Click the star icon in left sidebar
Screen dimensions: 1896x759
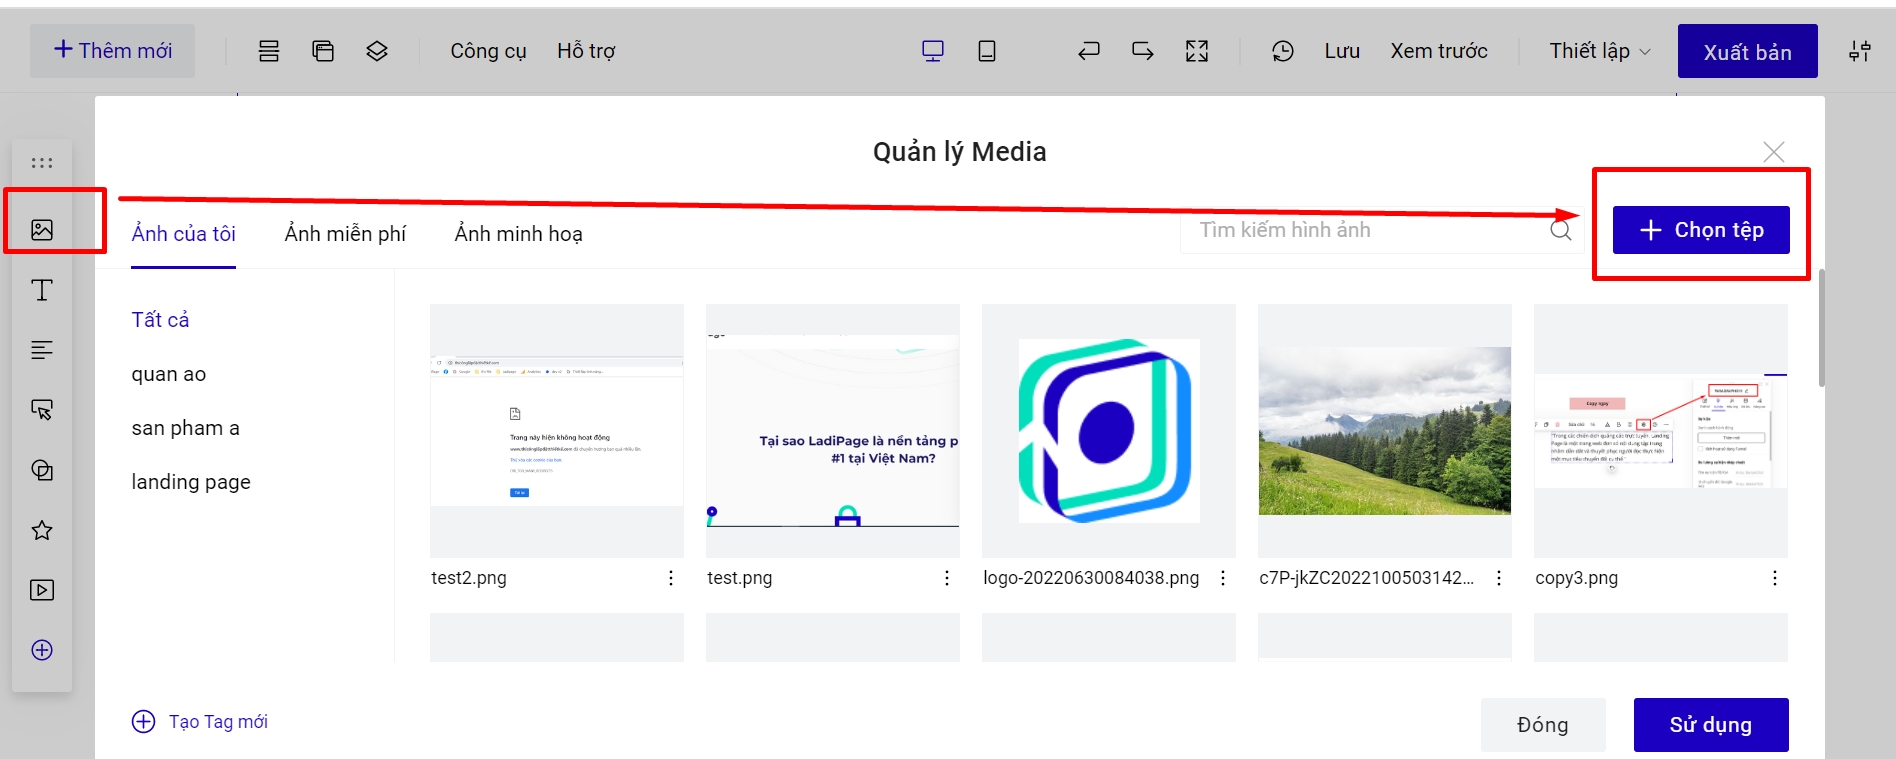[x=42, y=530]
